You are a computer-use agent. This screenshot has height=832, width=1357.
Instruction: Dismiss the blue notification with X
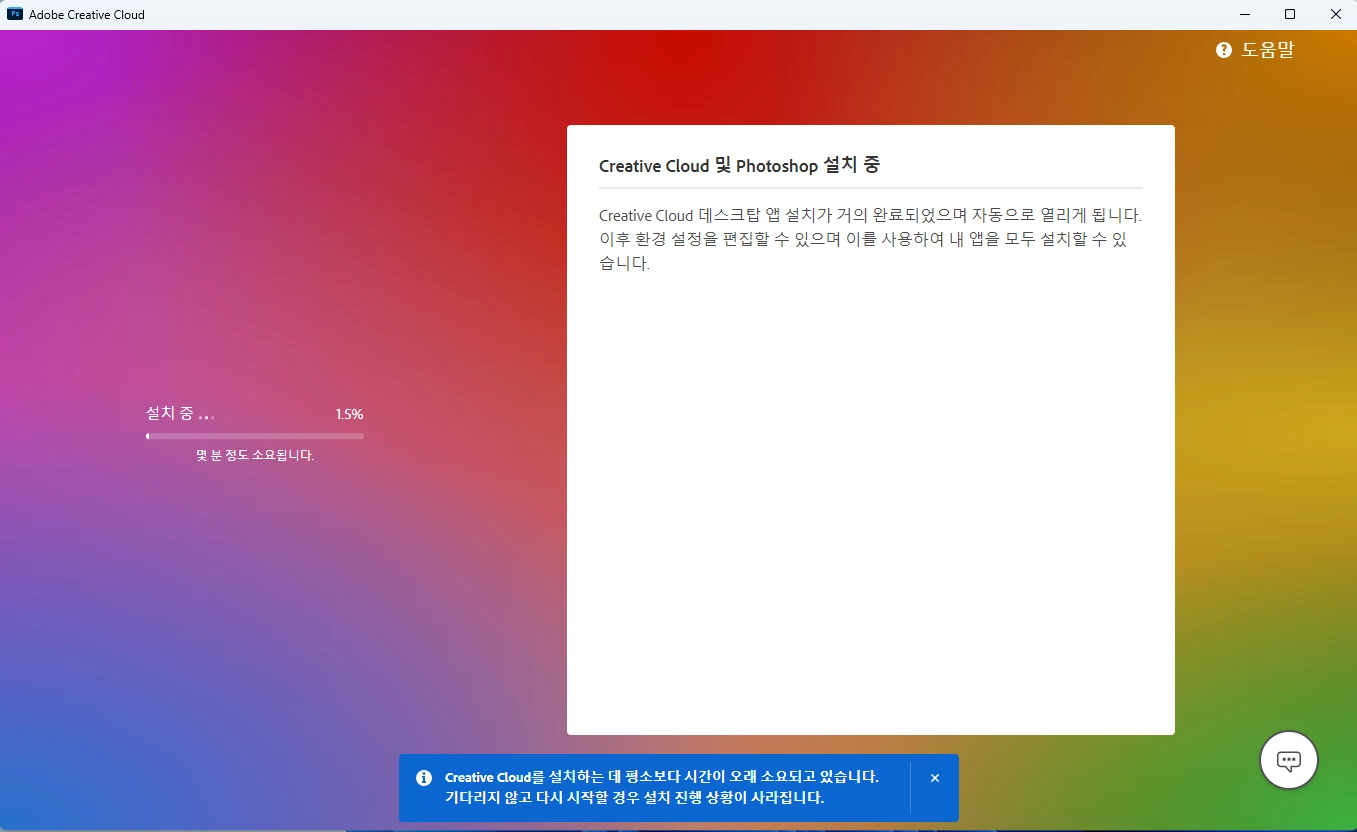point(935,778)
